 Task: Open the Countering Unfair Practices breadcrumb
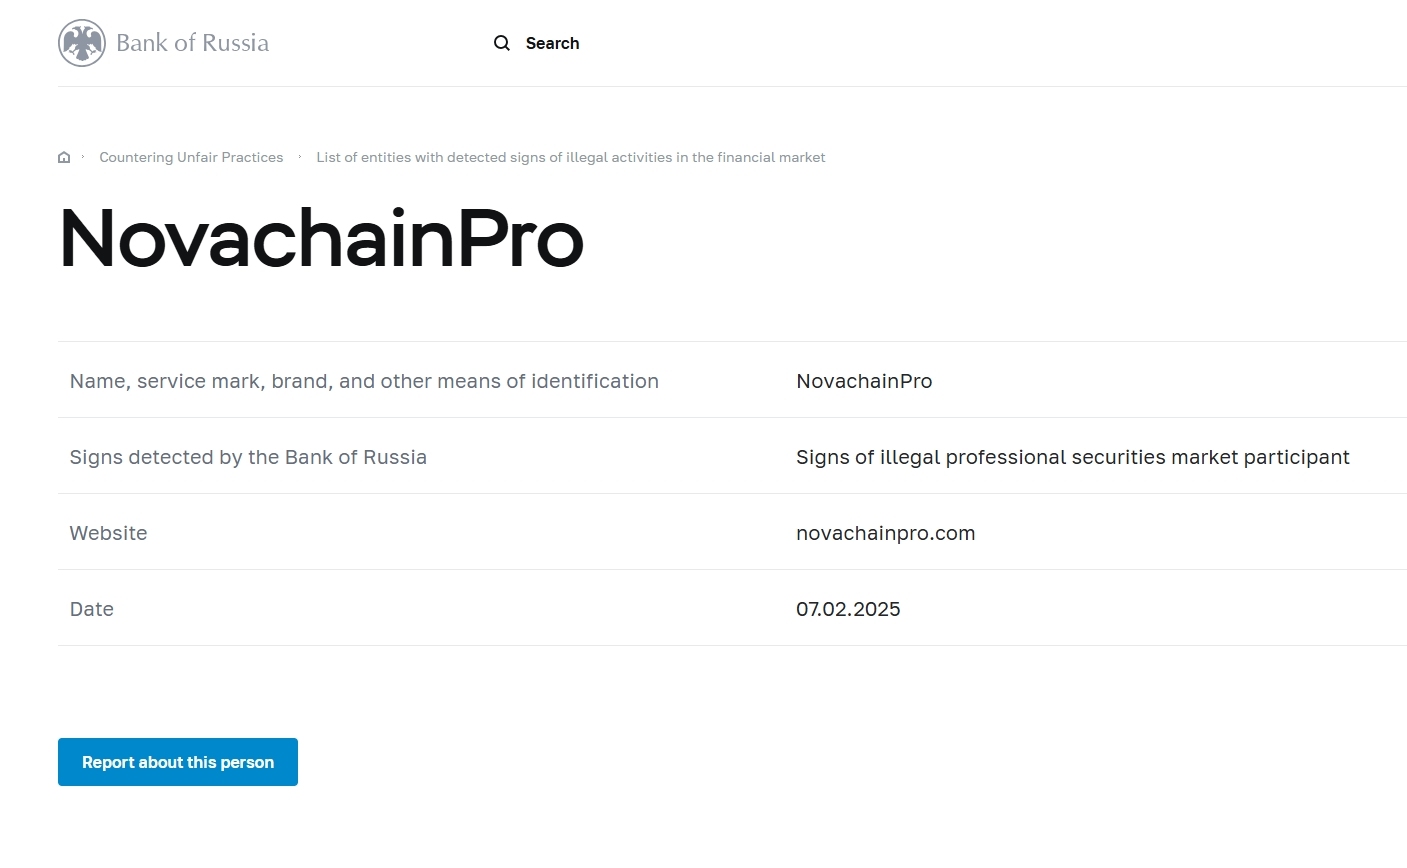click(191, 157)
